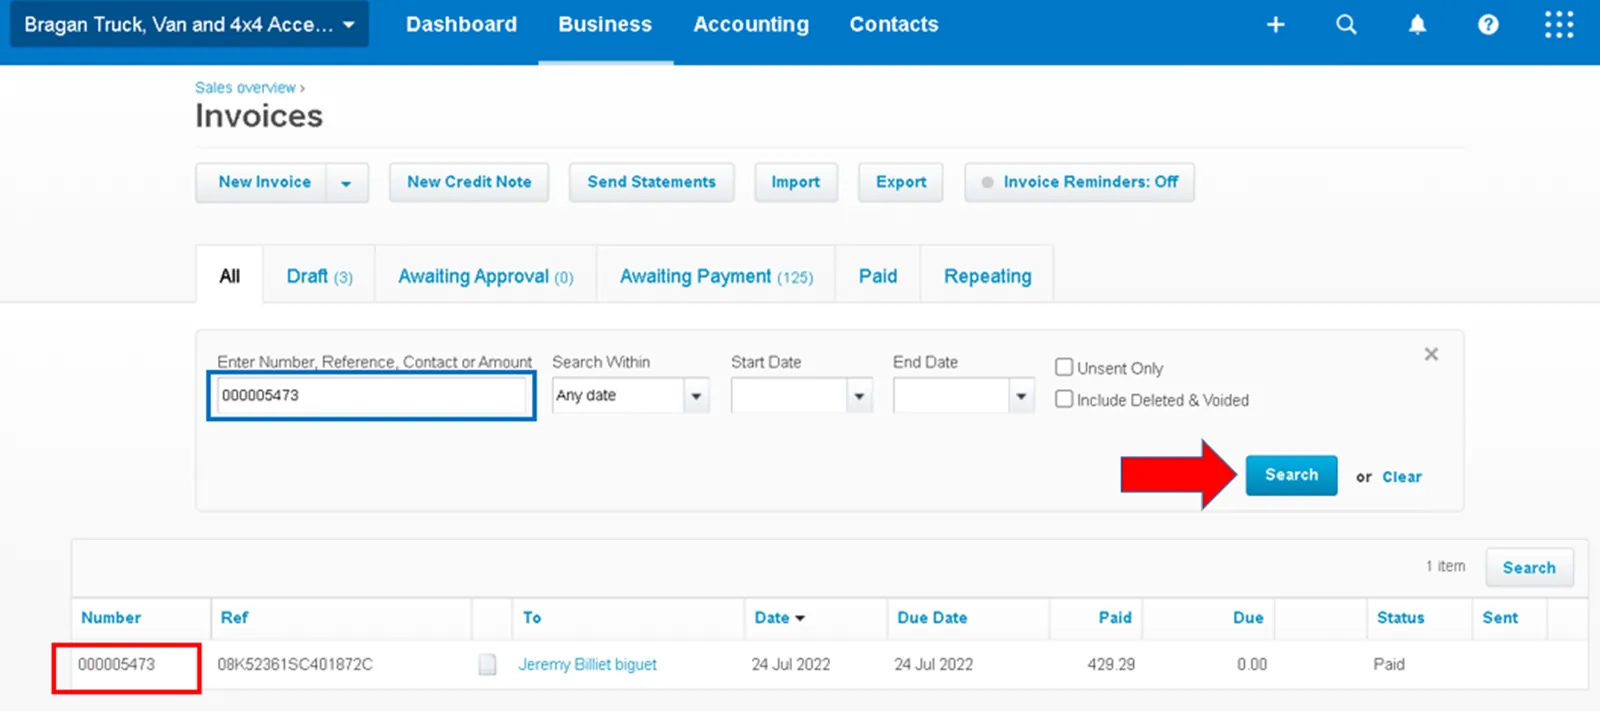Close the search panel with X

tap(1431, 354)
